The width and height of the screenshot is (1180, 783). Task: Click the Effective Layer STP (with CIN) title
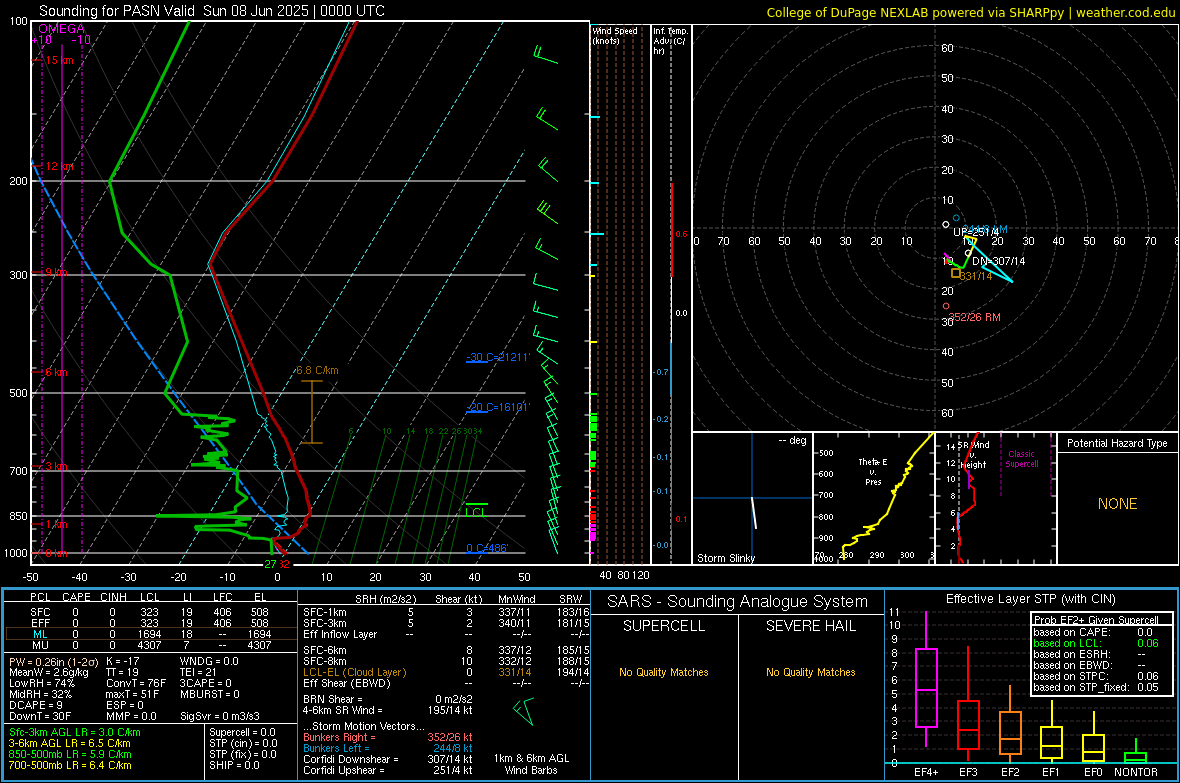tap(1030, 599)
